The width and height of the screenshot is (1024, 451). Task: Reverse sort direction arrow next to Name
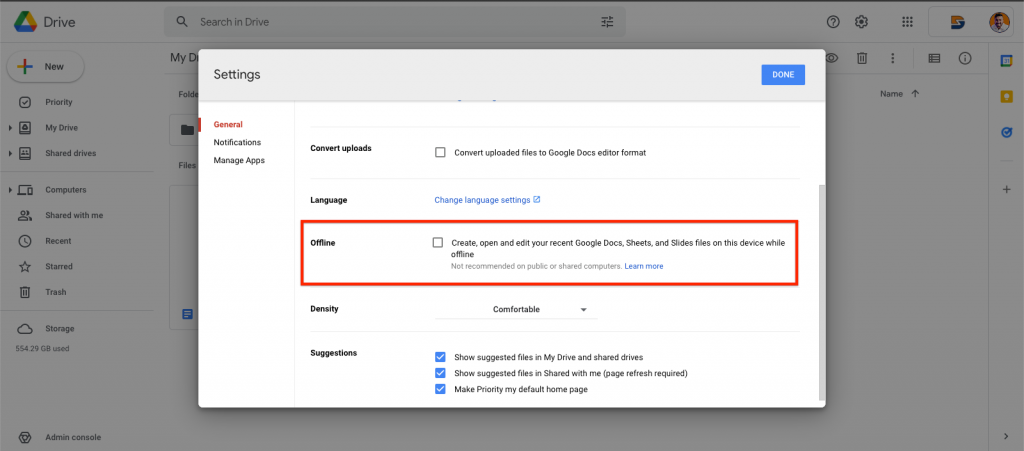(915, 94)
